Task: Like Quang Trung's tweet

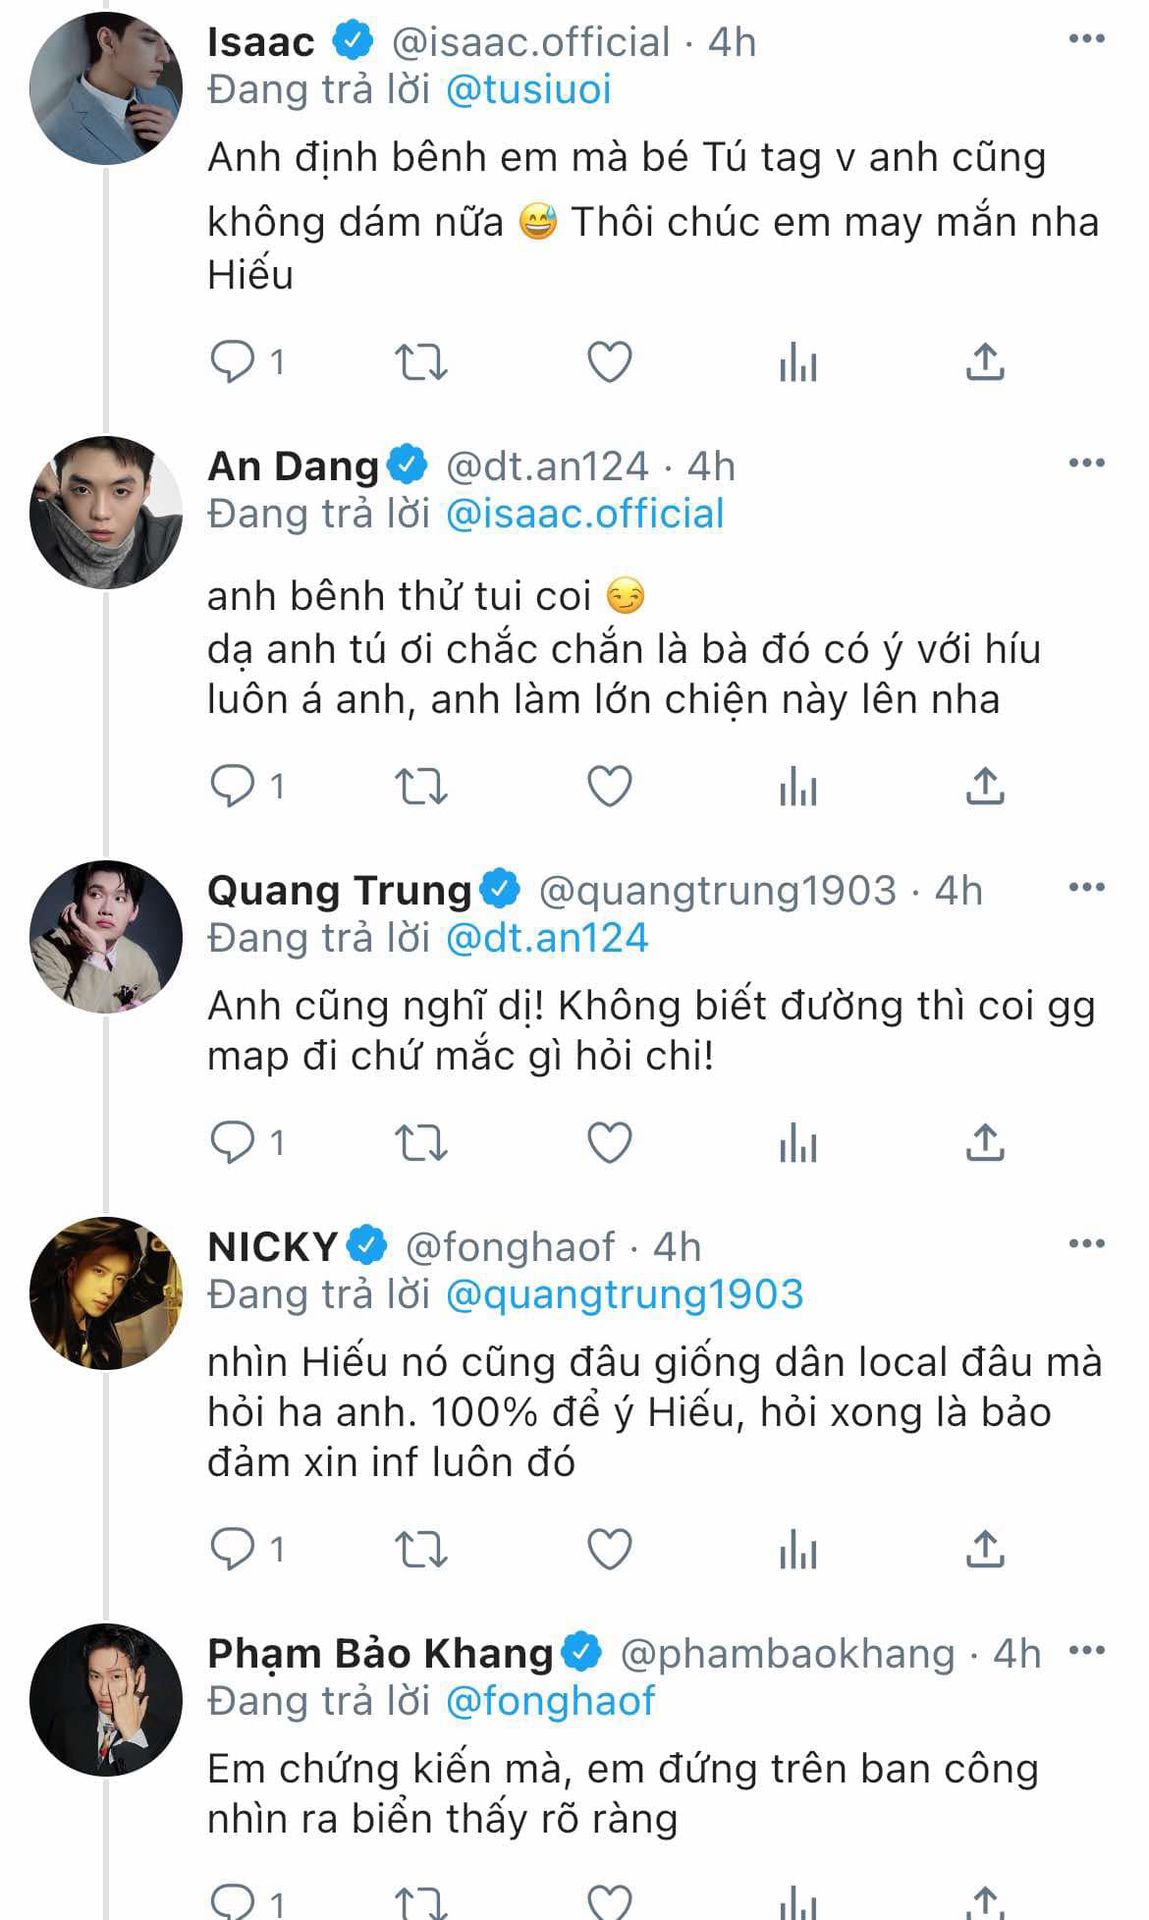Action: click(x=609, y=1143)
